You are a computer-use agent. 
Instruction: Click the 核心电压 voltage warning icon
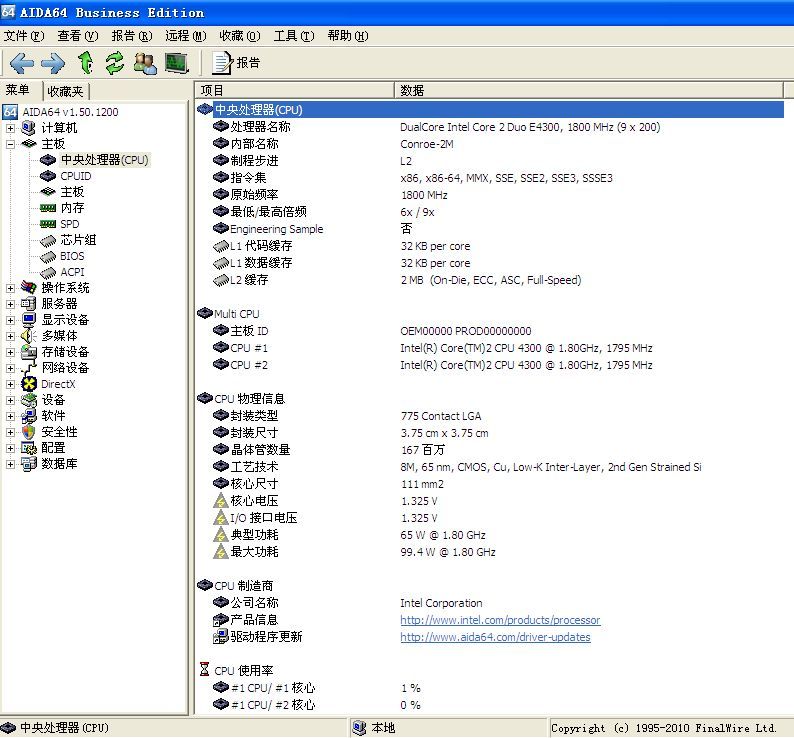point(220,501)
